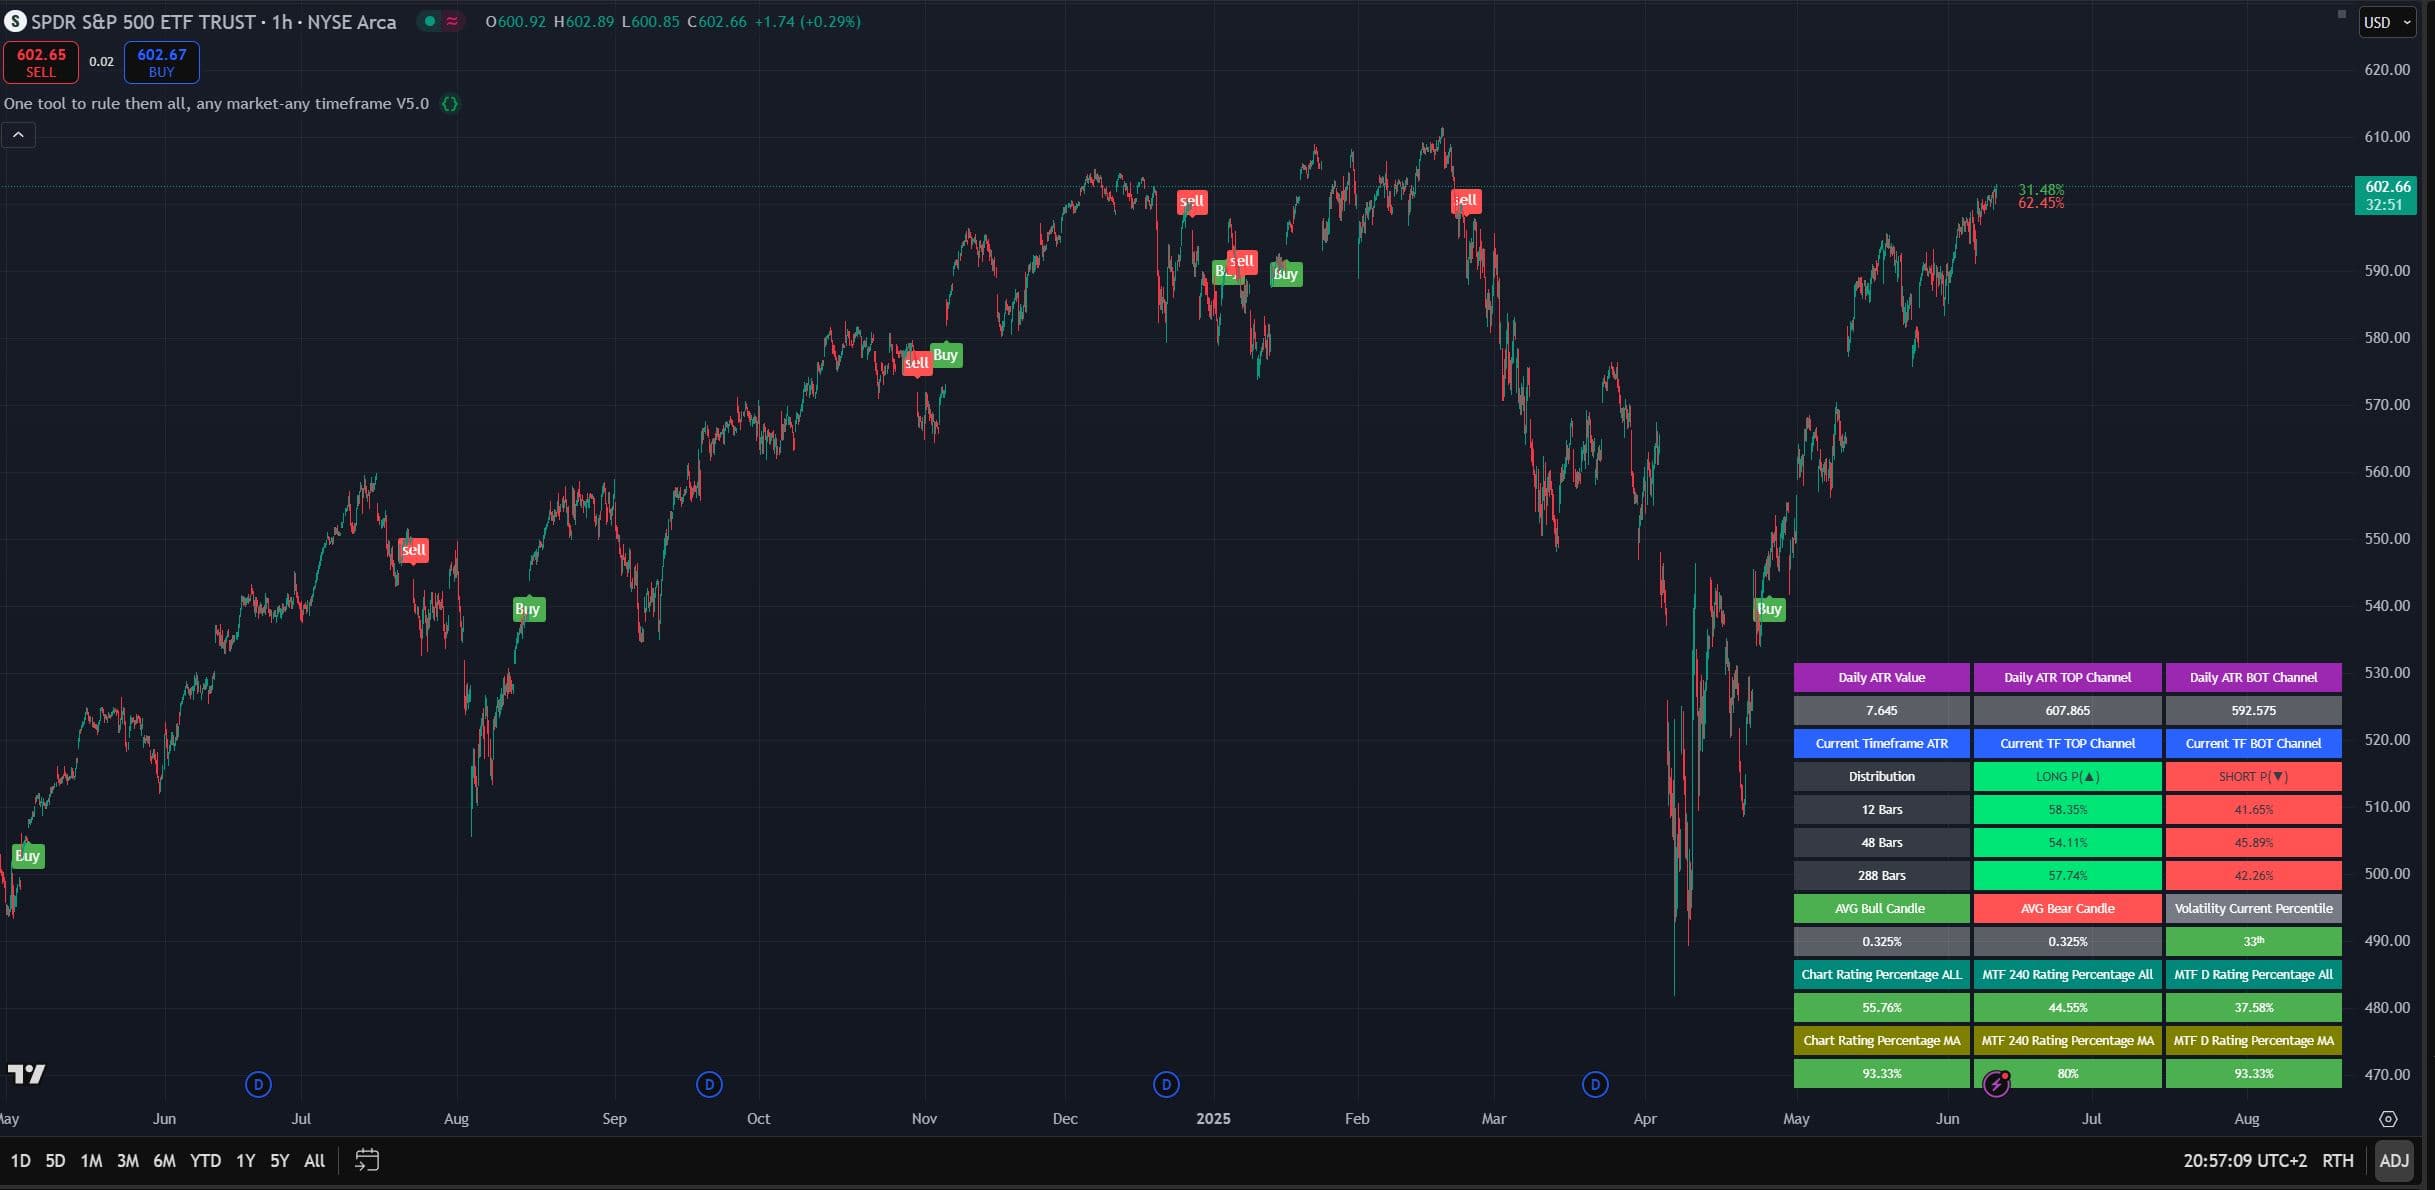Click the 55.76% chart rating cell

pyautogui.click(x=1881, y=1008)
